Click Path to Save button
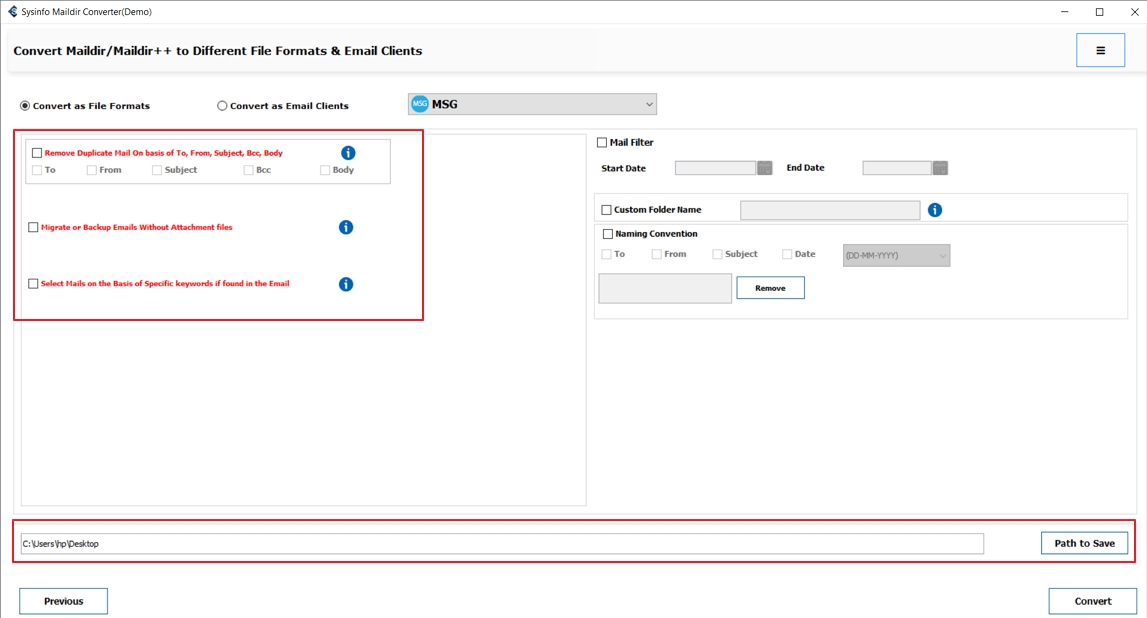The width and height of the screenshot is (1147, 618). point(1084,543)
